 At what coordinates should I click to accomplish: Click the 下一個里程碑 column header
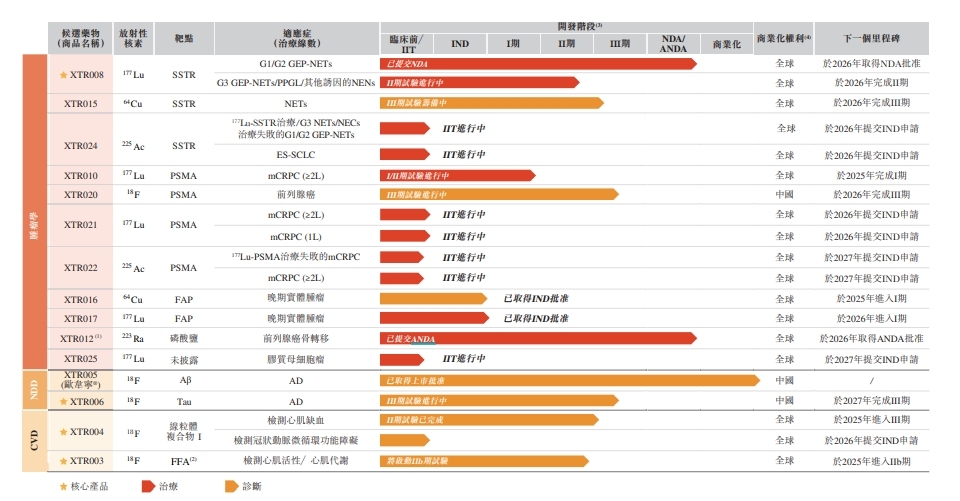[871, 38]
